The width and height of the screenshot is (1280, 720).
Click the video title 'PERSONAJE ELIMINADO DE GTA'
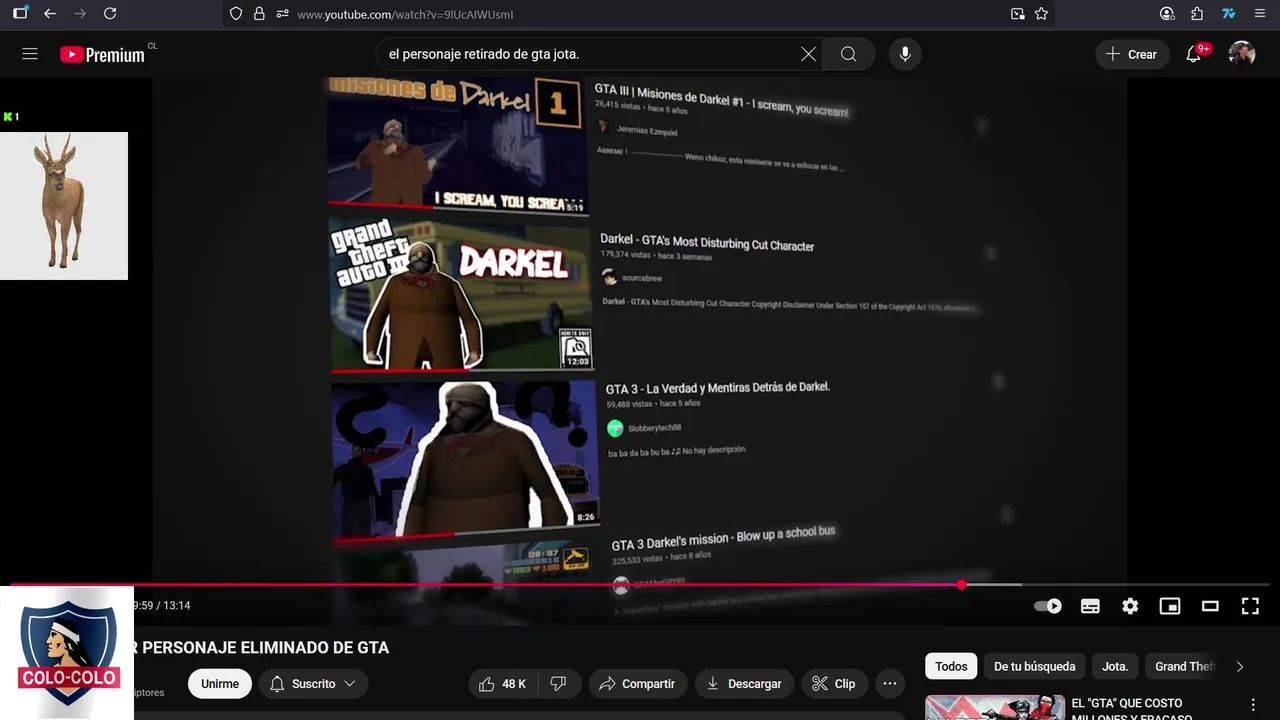(x=265, y=648)
